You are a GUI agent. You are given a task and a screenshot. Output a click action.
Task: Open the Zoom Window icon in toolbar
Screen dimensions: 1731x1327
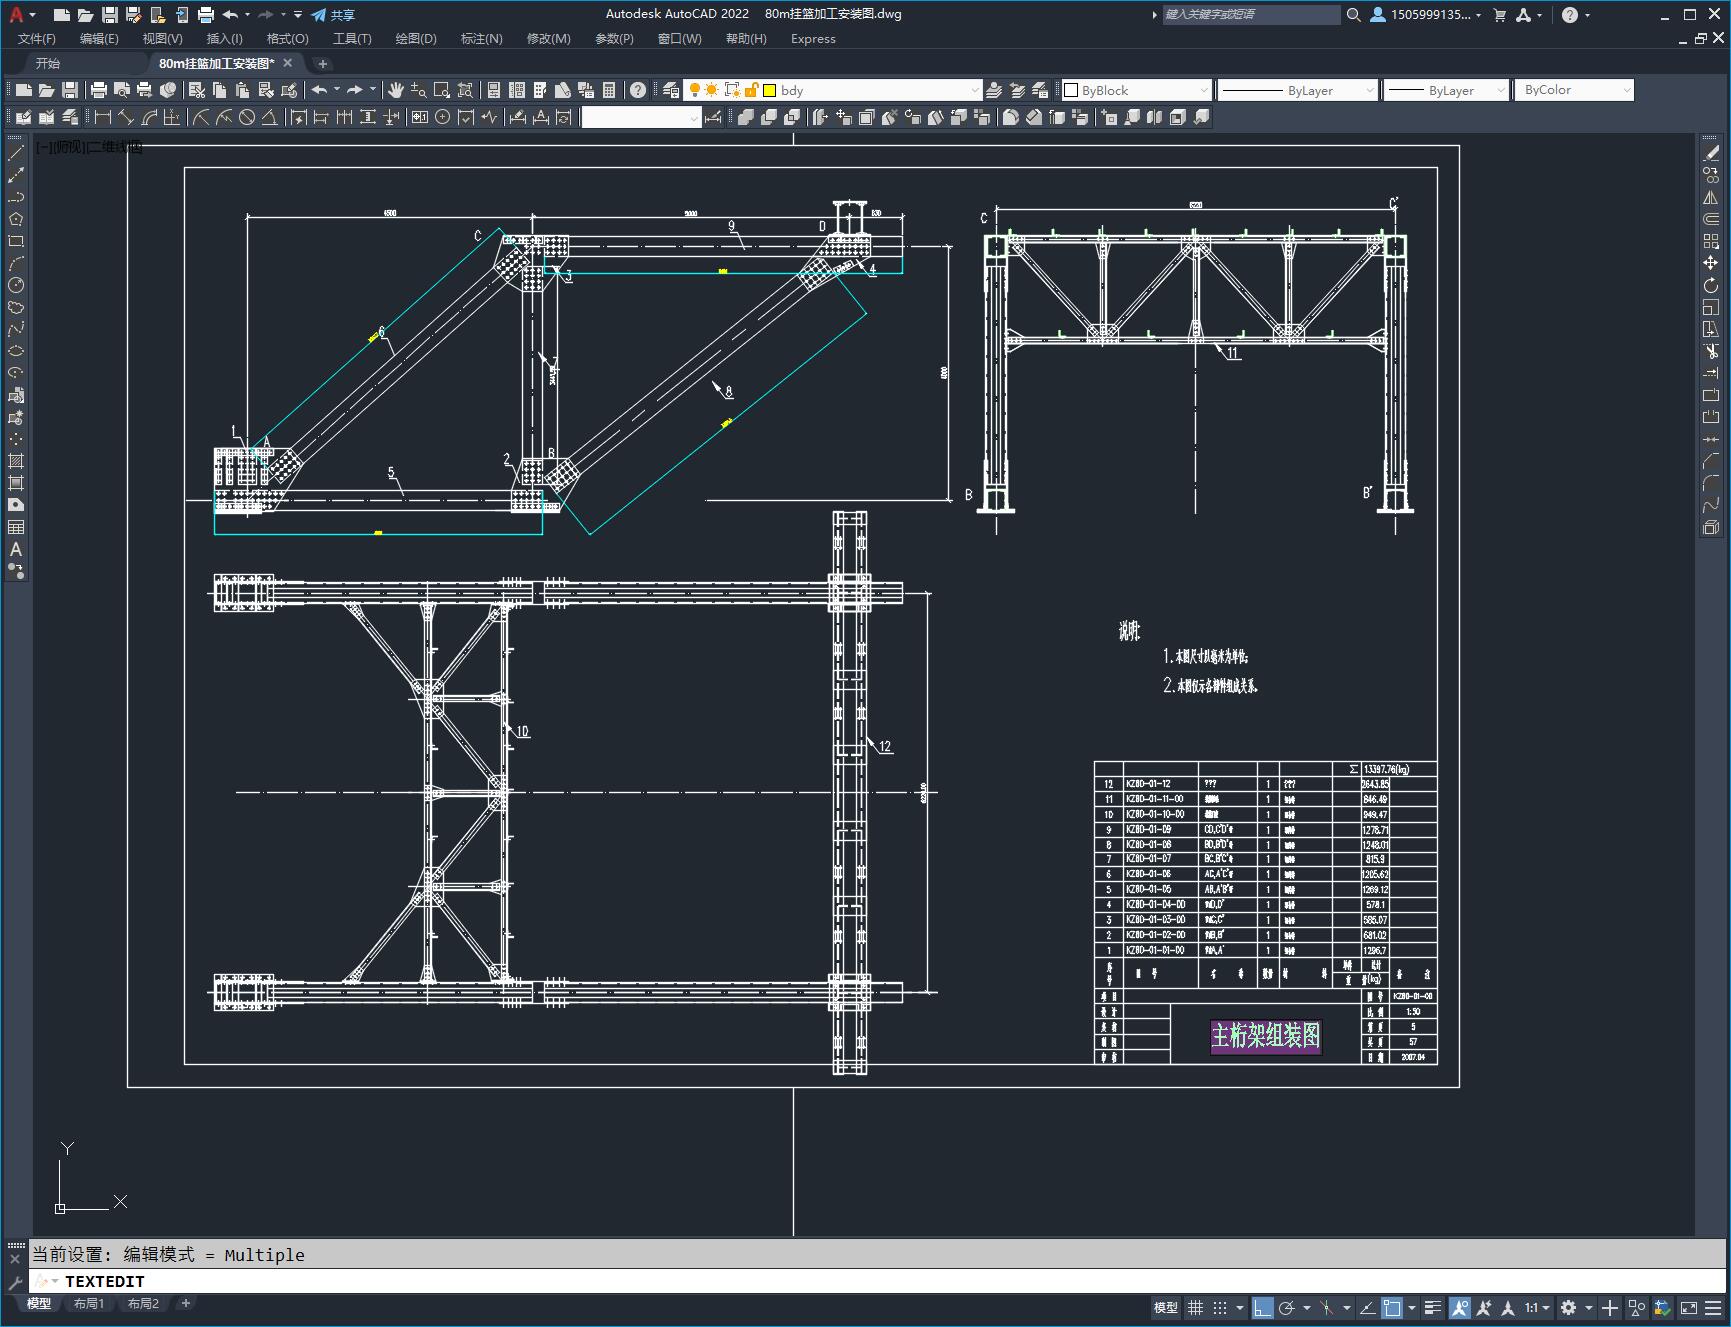(x=442, y=90)
